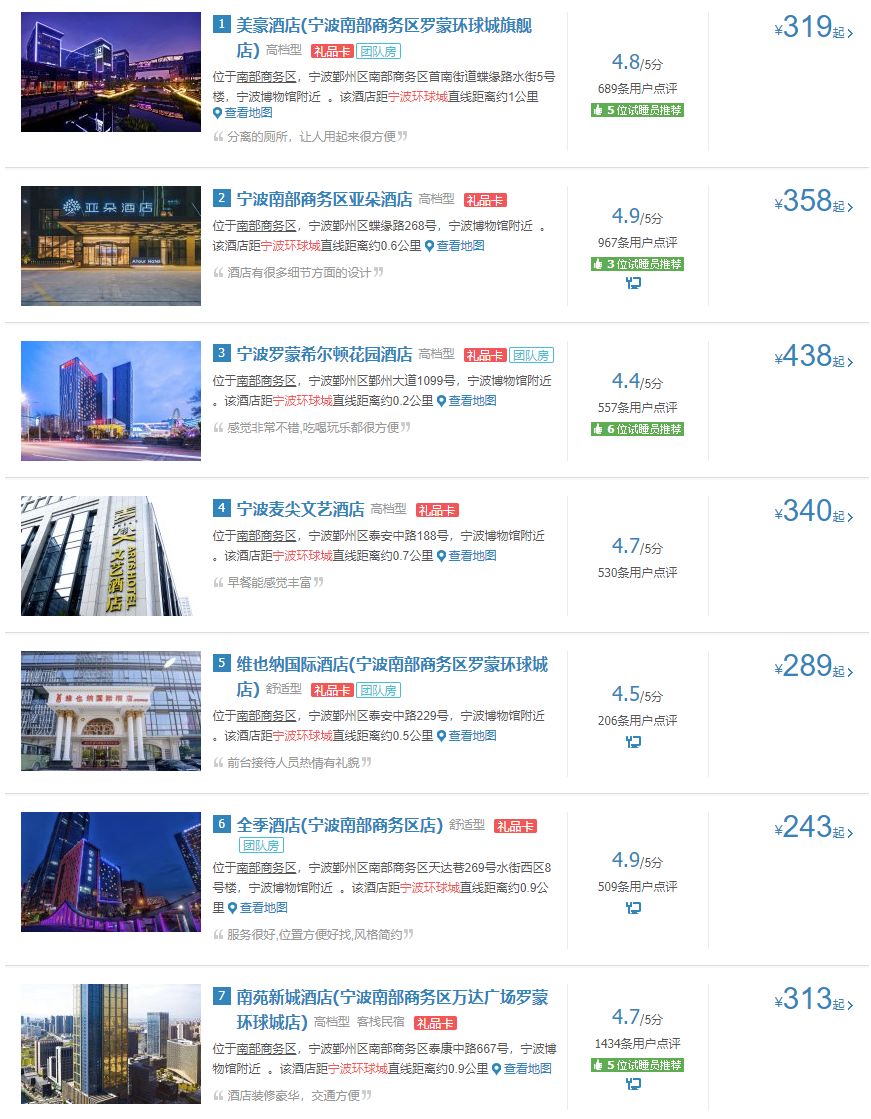Click rank number 6 badge
The height and width of the screenshot is (1119, 871).
[x=221, y=824]
